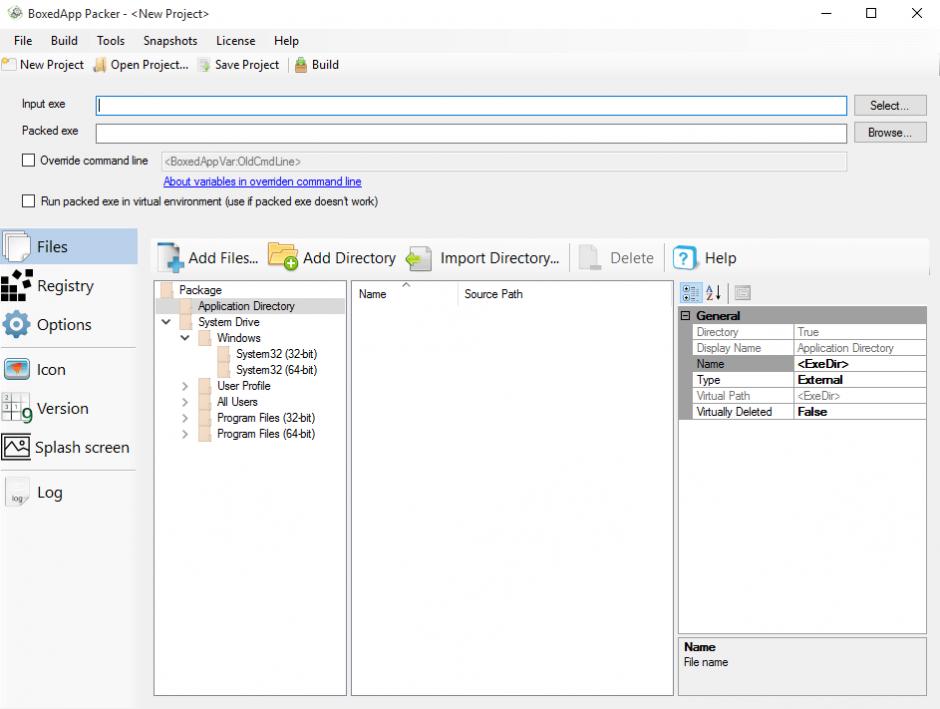Viewport: 940px width, 709px height.
Task: Open the License menu
Action: (236, 41)
